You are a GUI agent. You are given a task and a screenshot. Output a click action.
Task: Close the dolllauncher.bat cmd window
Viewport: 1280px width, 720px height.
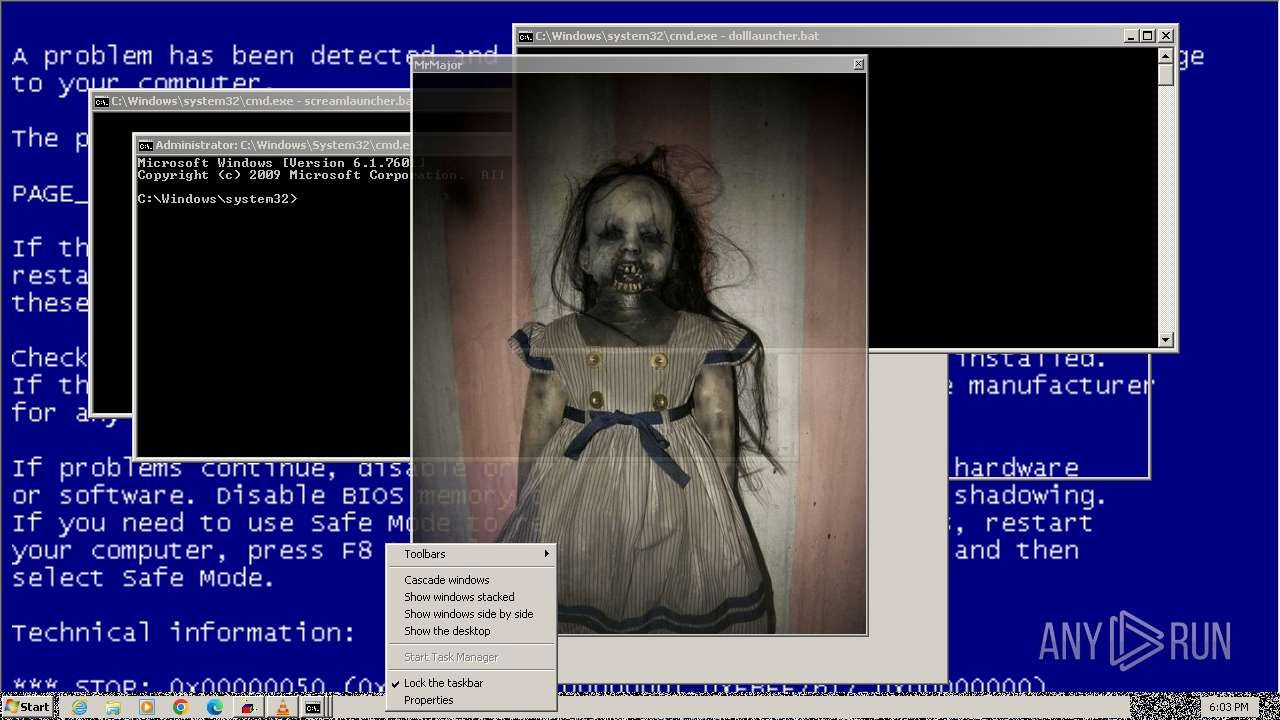[x=1166, y=36]
